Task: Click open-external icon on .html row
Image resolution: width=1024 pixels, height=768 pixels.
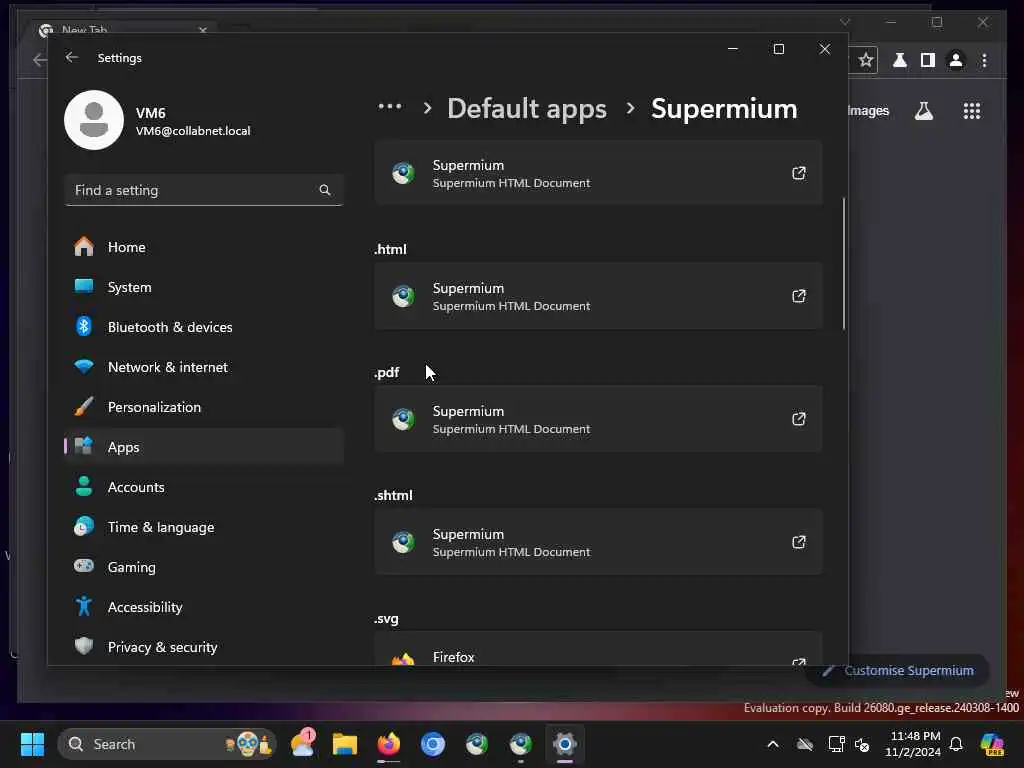Action: coord(799,296)
